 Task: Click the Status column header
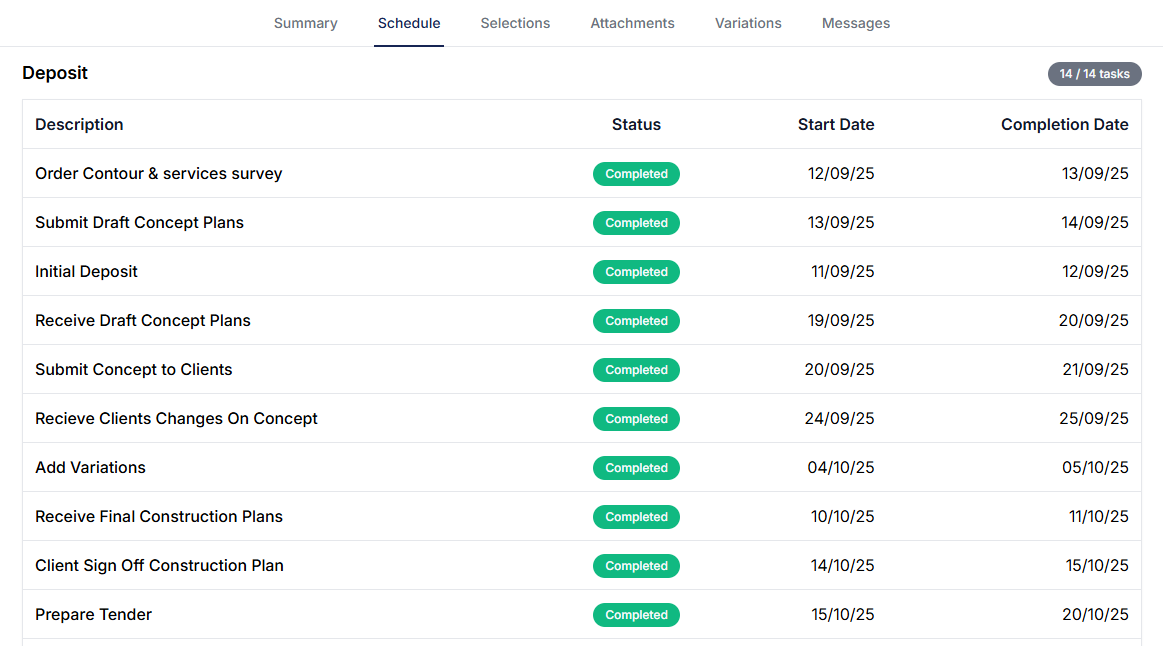coord(636,124)
